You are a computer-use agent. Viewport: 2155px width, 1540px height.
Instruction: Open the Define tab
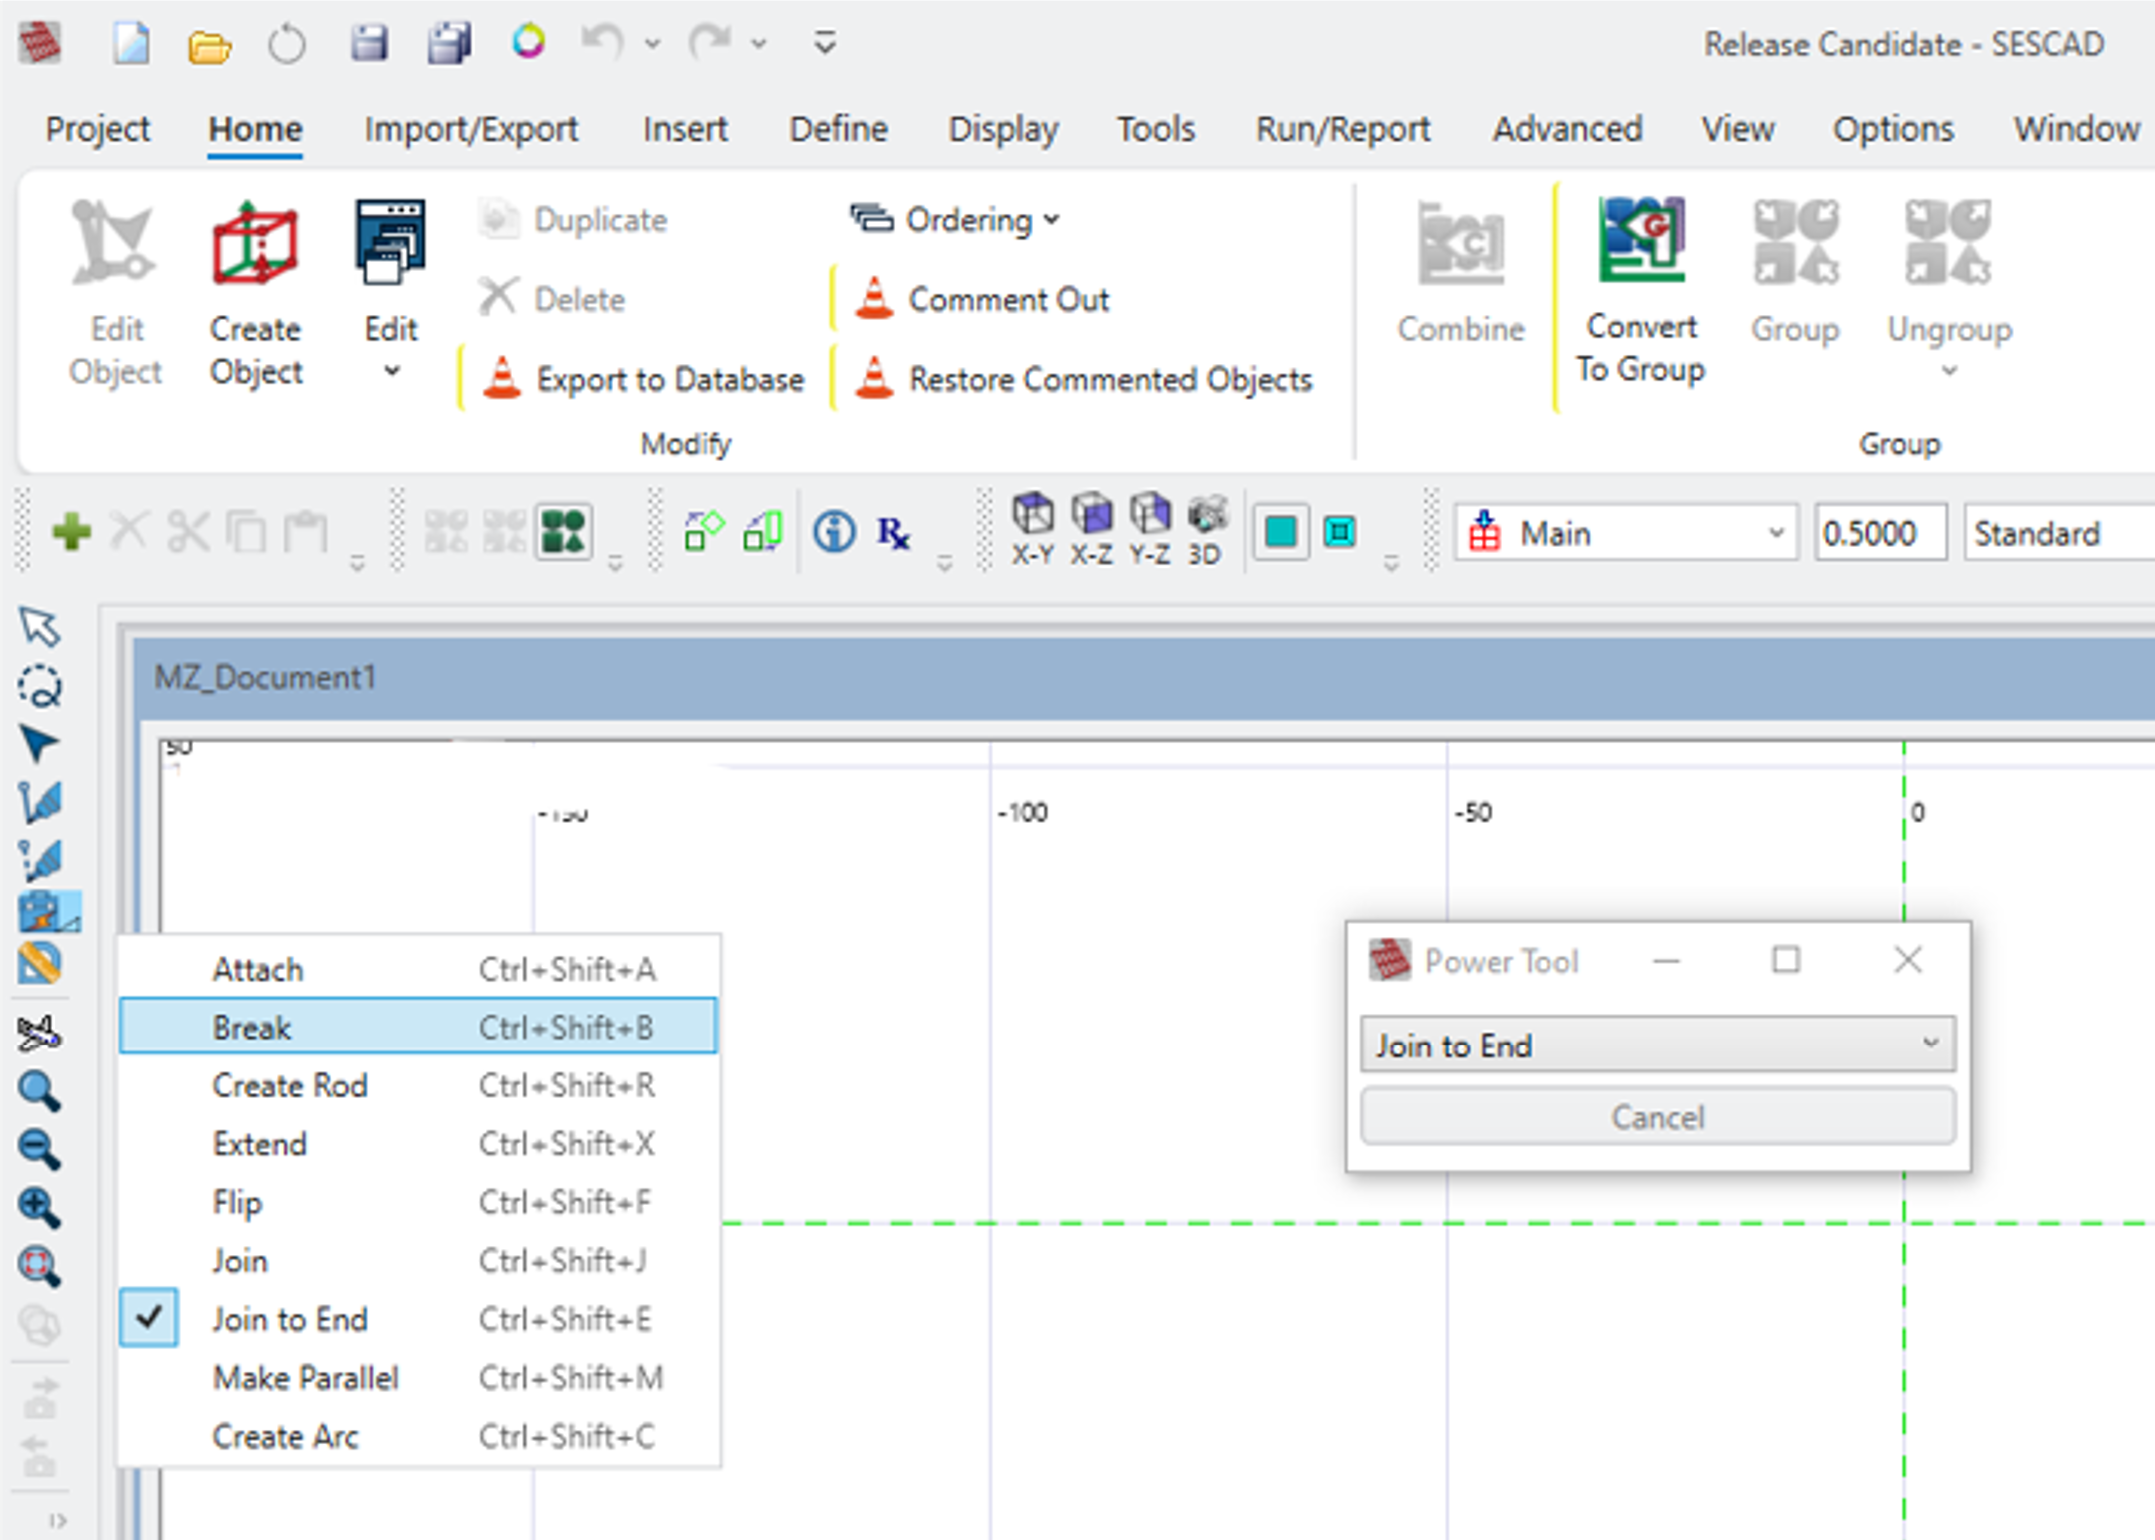click(x=838, y=129)
